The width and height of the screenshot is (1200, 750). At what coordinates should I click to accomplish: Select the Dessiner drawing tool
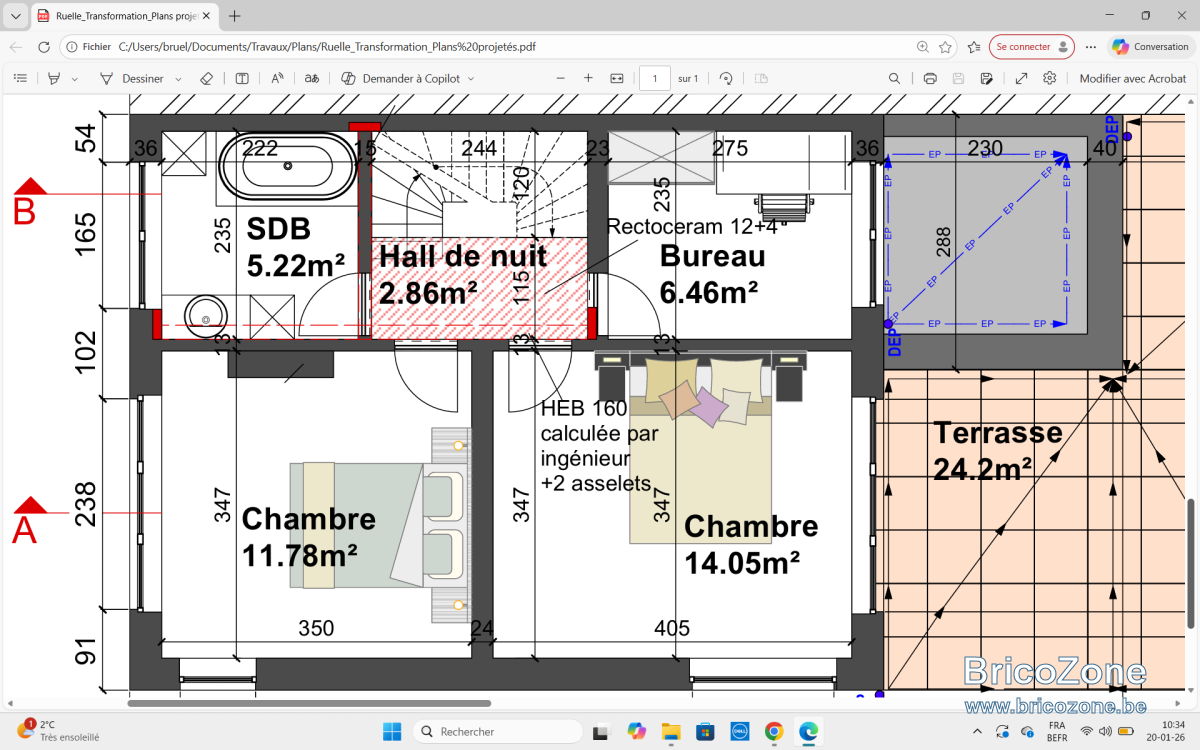coord(131,78)
